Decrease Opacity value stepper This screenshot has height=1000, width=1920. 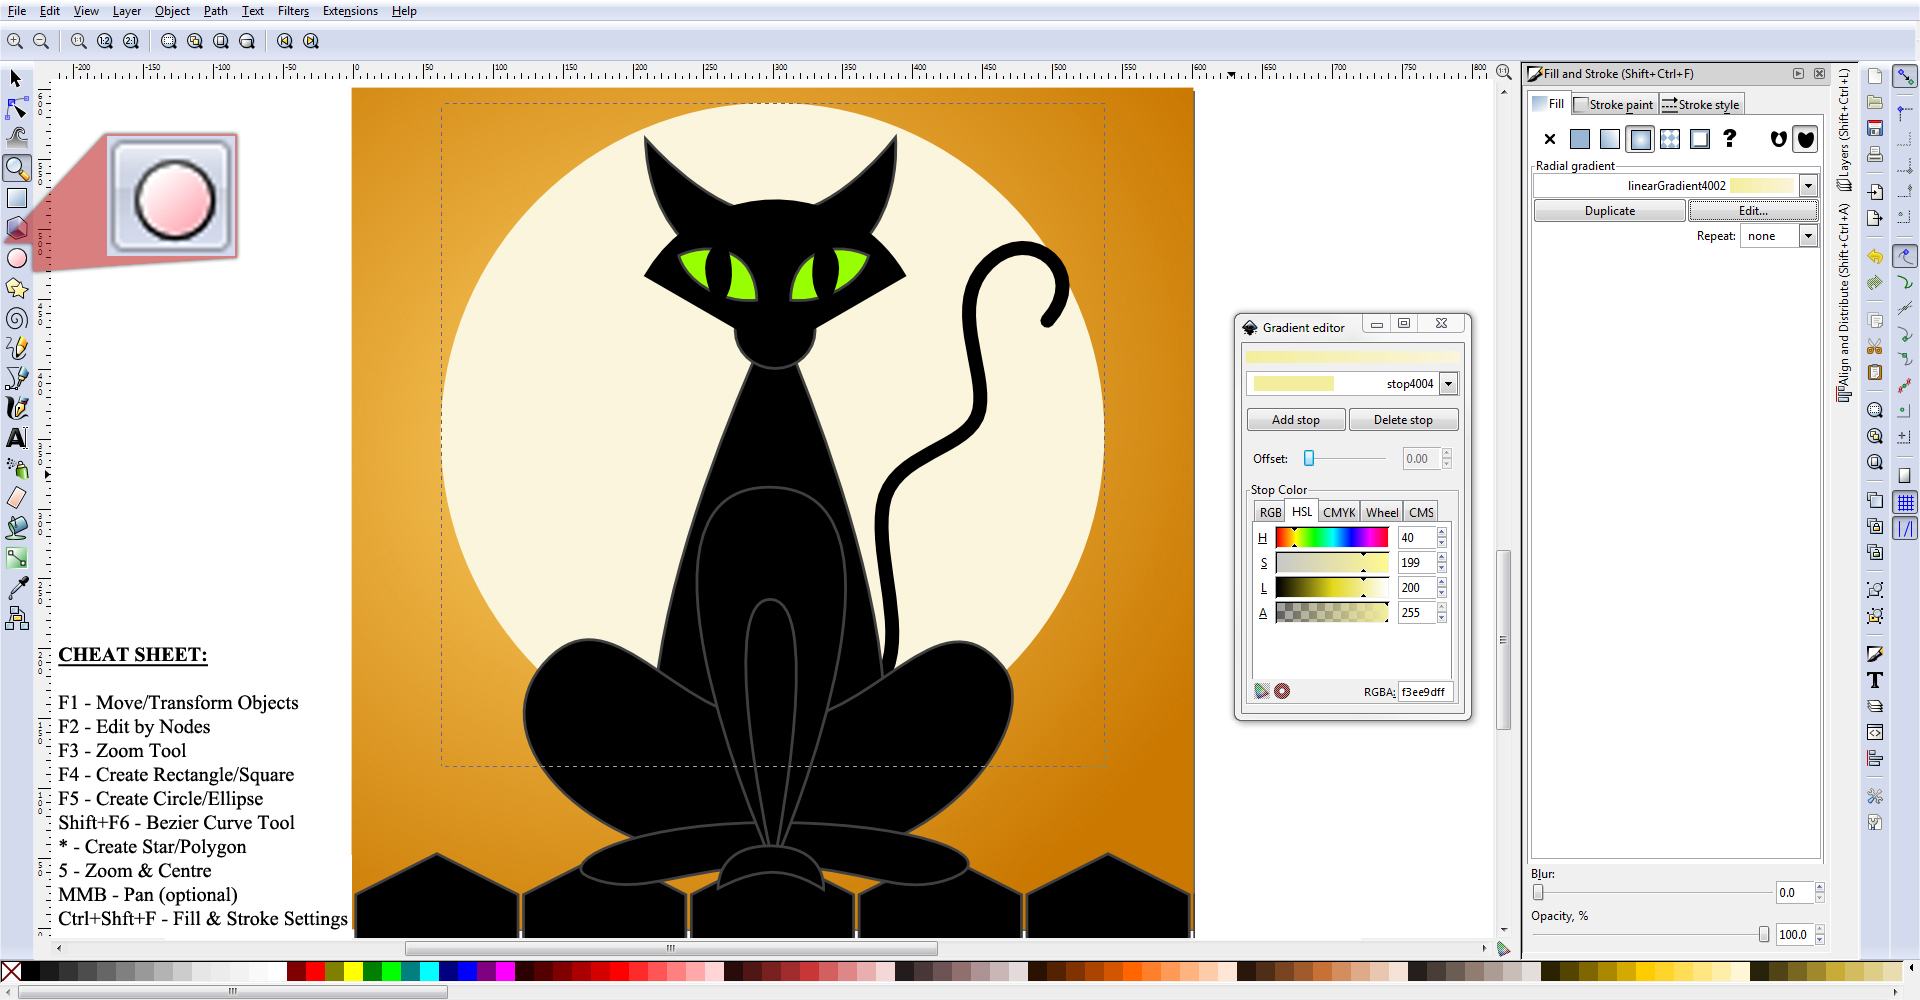point(1819,940)
